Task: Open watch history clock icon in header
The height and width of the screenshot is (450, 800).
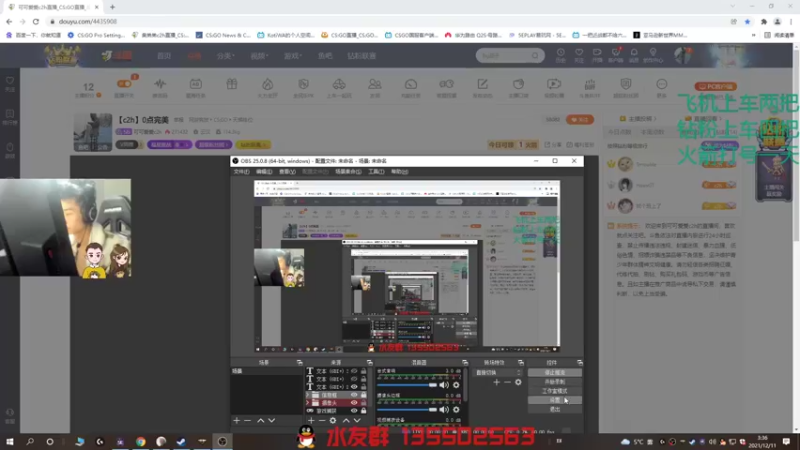Action: (x=561, y=53)
